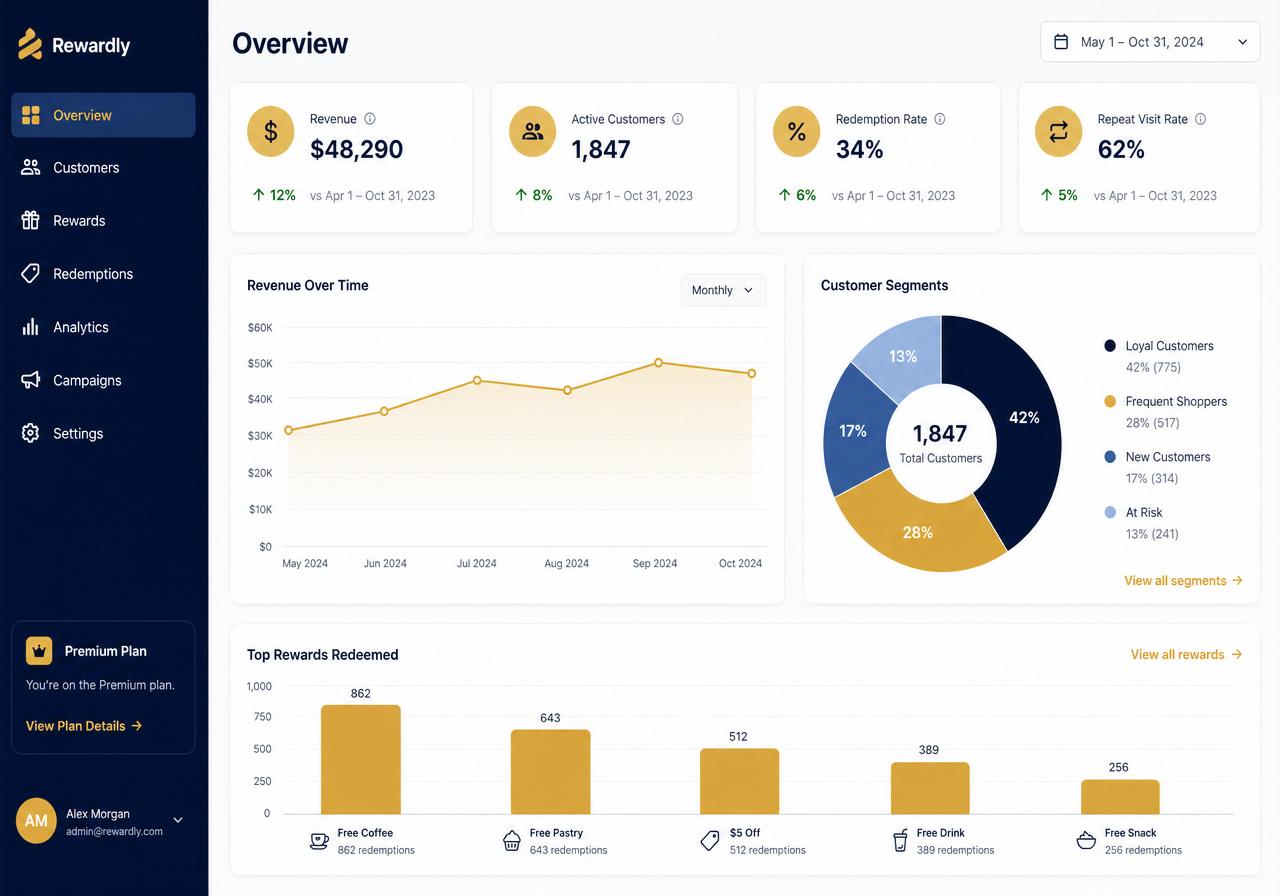Image resolution: width=1280 pixels, height=896 pixels.
Task: Click the Free Drink bar labeled 389
Action: [x=930, y=789]
